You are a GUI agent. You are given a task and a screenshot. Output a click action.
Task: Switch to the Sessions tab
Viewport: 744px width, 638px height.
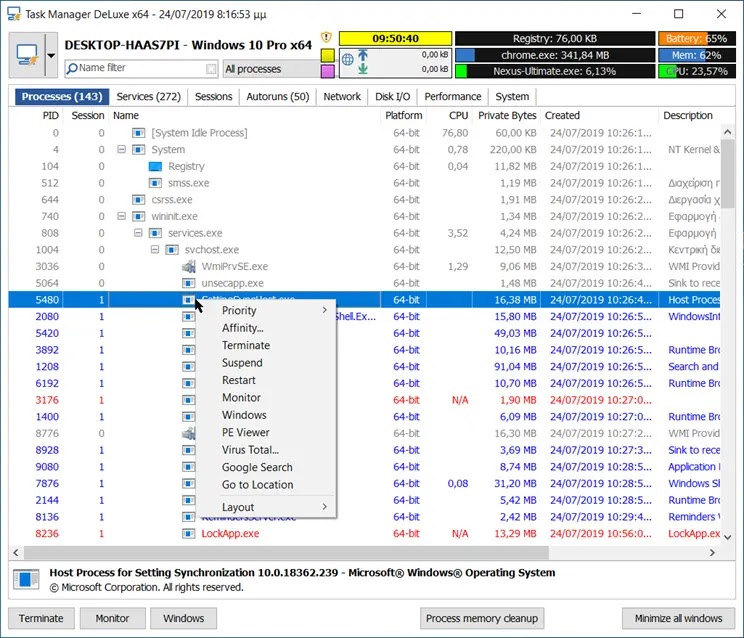tap(214, 97)
